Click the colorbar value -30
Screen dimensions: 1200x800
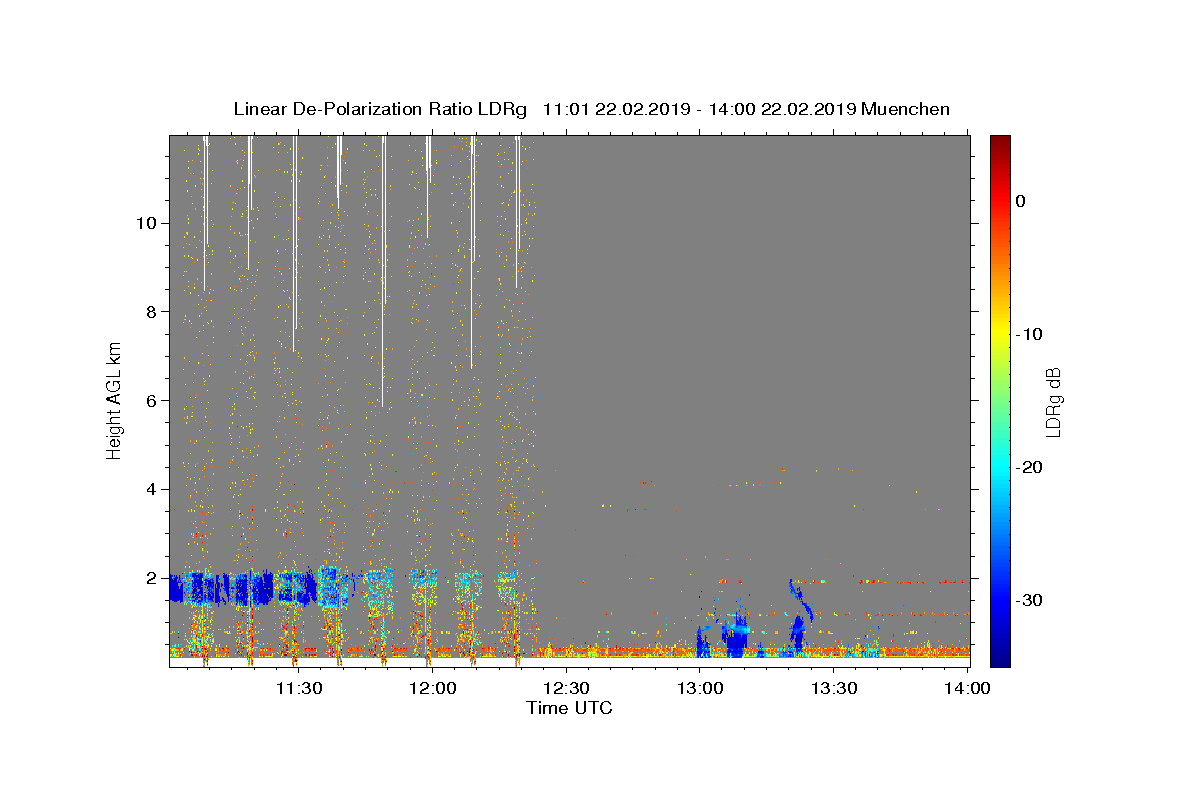click(1030, 600)
